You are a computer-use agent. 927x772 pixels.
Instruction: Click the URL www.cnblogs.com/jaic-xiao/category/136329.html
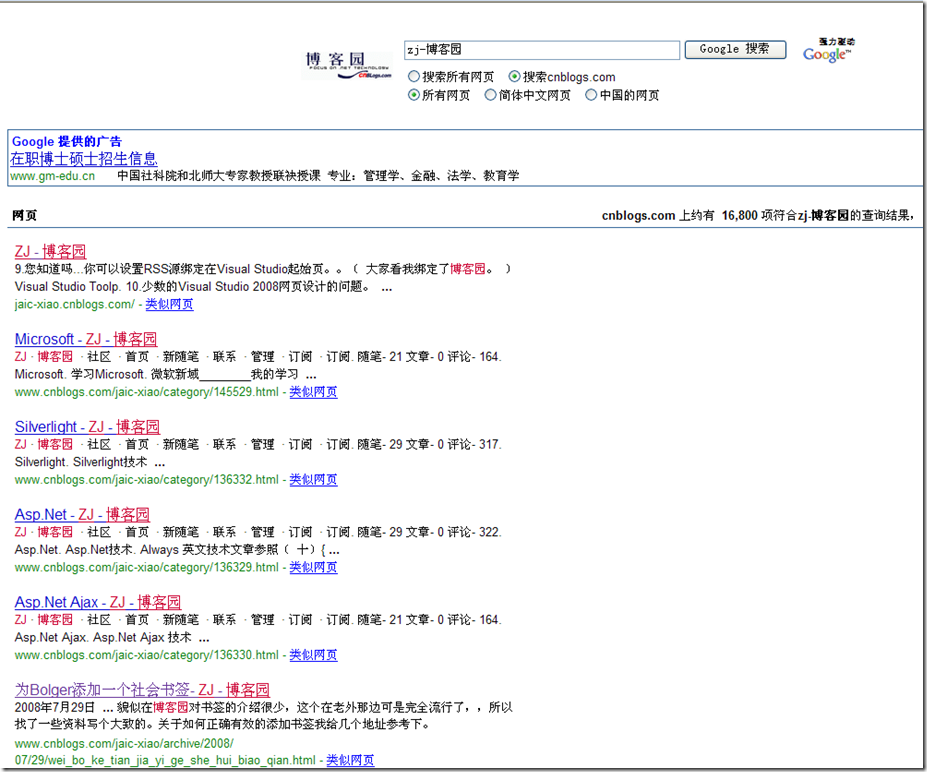pyautogui.click(x=146, y=567)
